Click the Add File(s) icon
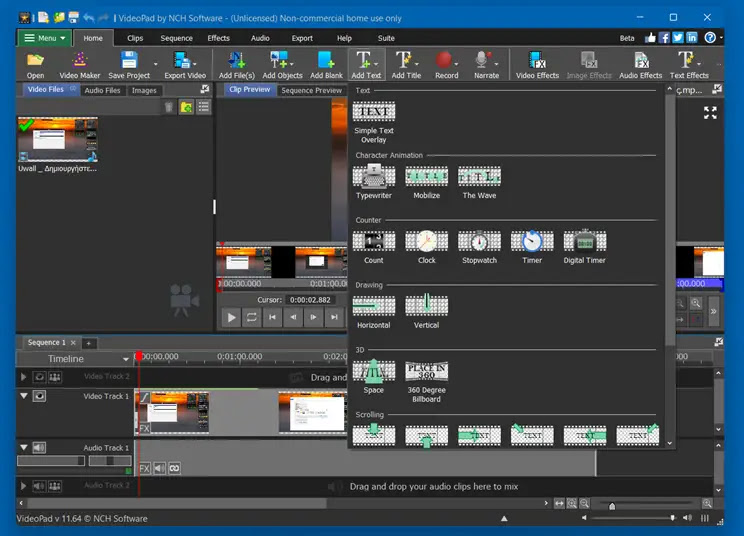 click(x=236, y=65)
